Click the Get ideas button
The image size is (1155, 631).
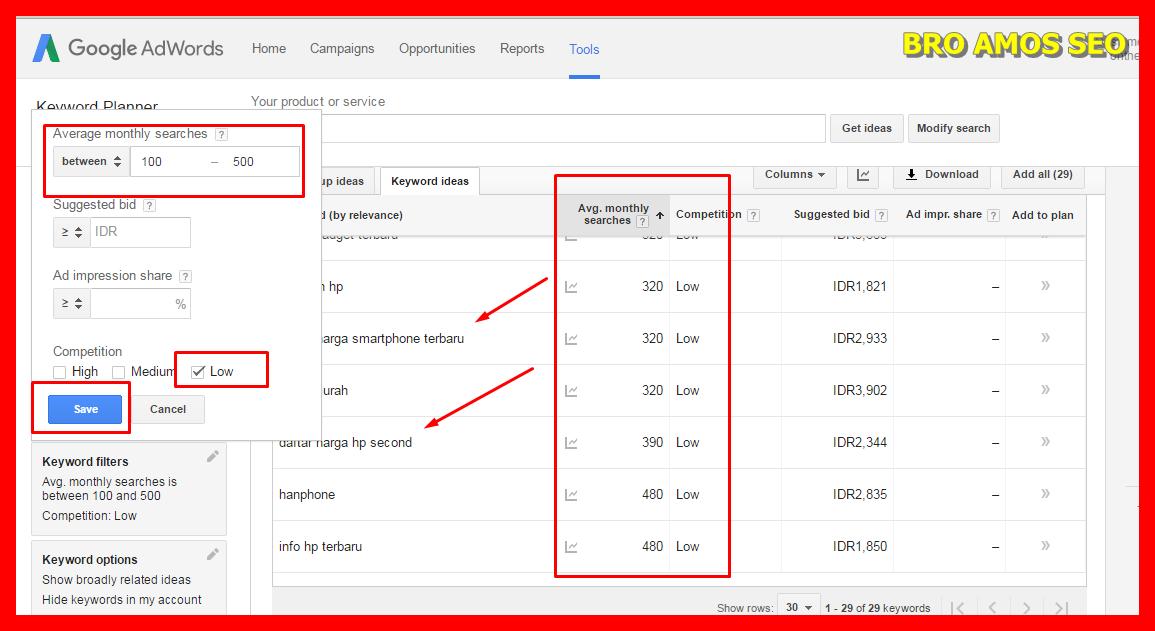pyautogui.click(x=866, y=128)
